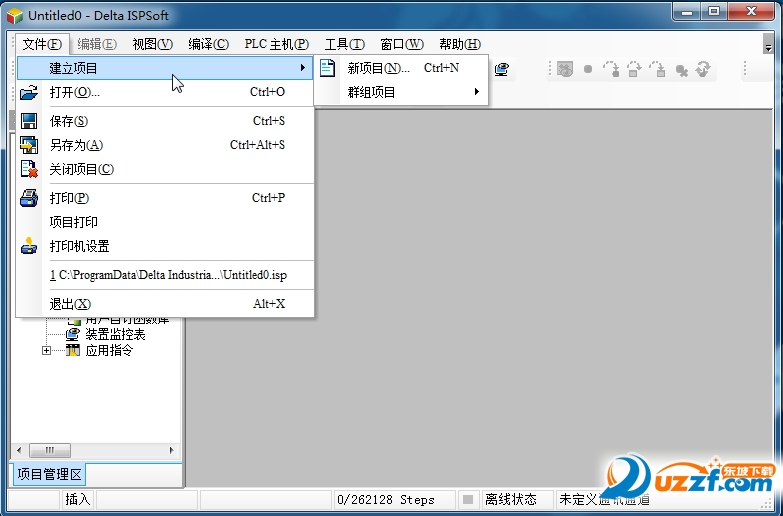The image size is (783, 516).
Task: Select 建立项目 in the file menu
Action: pos(165,68)
